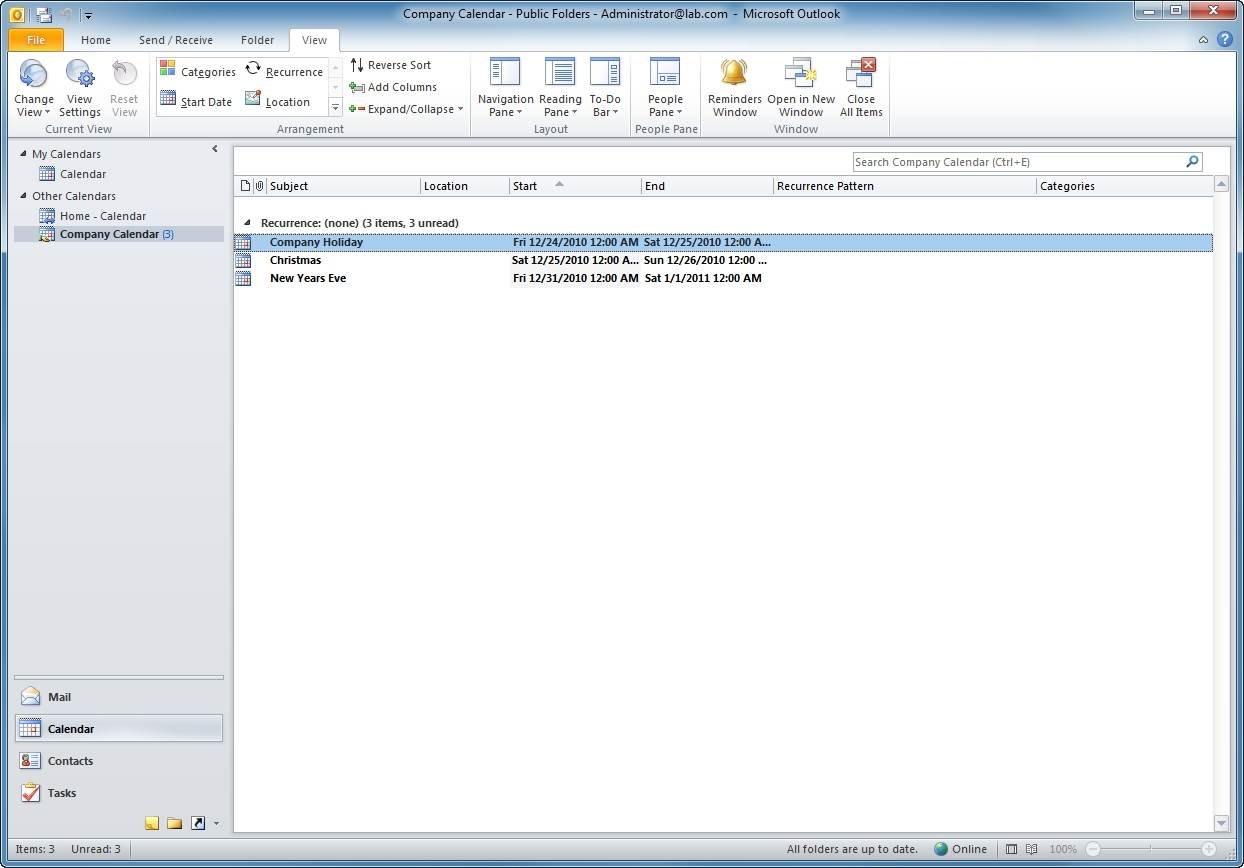
Task: Adjust the zoom slider in status bar
Action: point(1150,849)
